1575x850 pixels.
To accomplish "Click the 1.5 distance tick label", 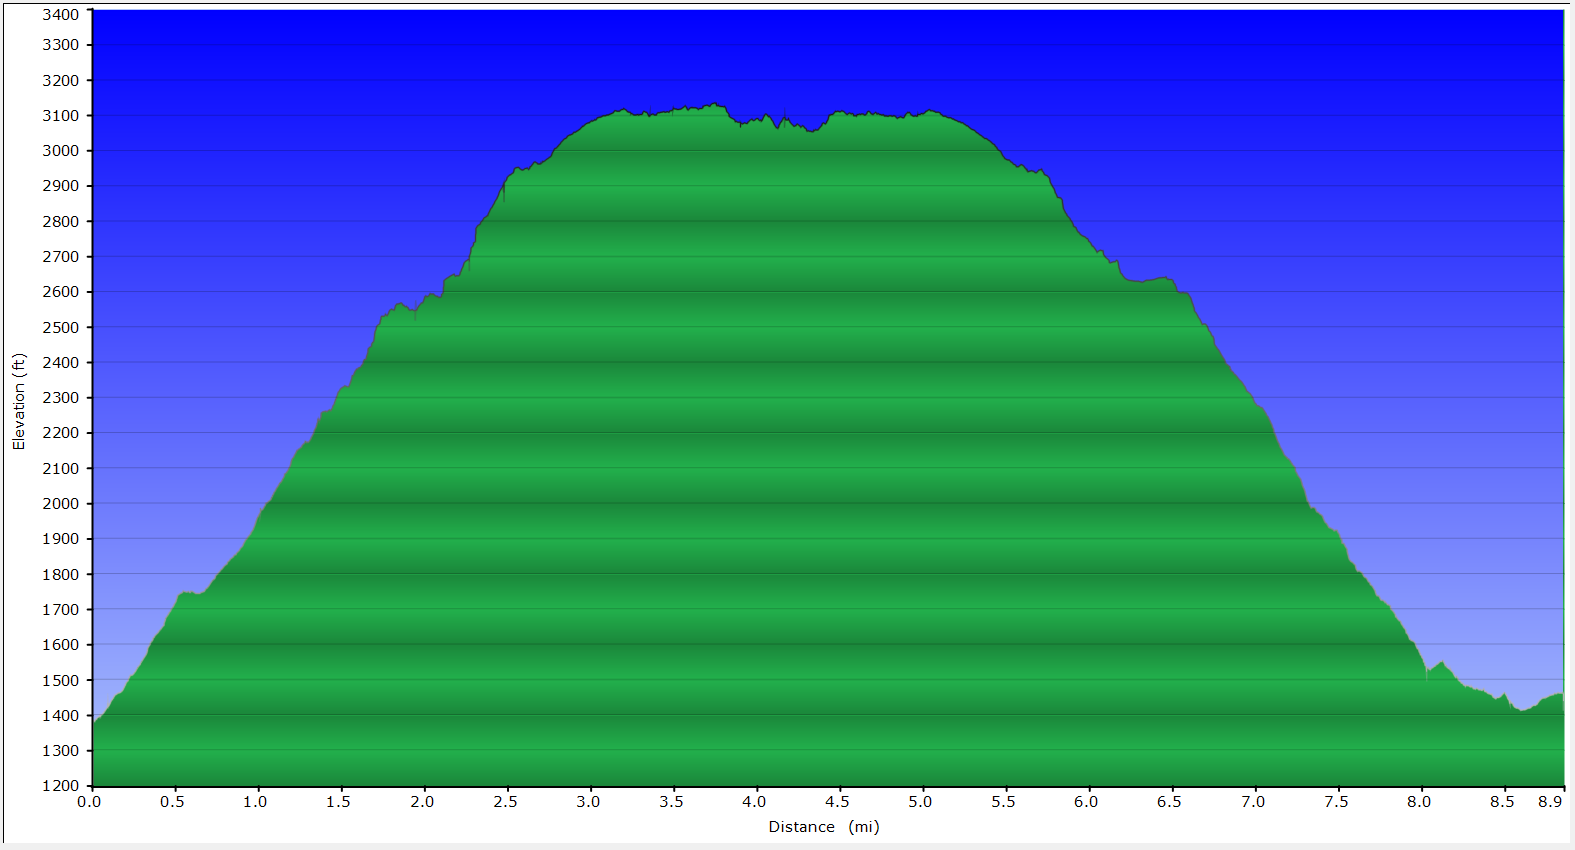I will coord(338,802).
